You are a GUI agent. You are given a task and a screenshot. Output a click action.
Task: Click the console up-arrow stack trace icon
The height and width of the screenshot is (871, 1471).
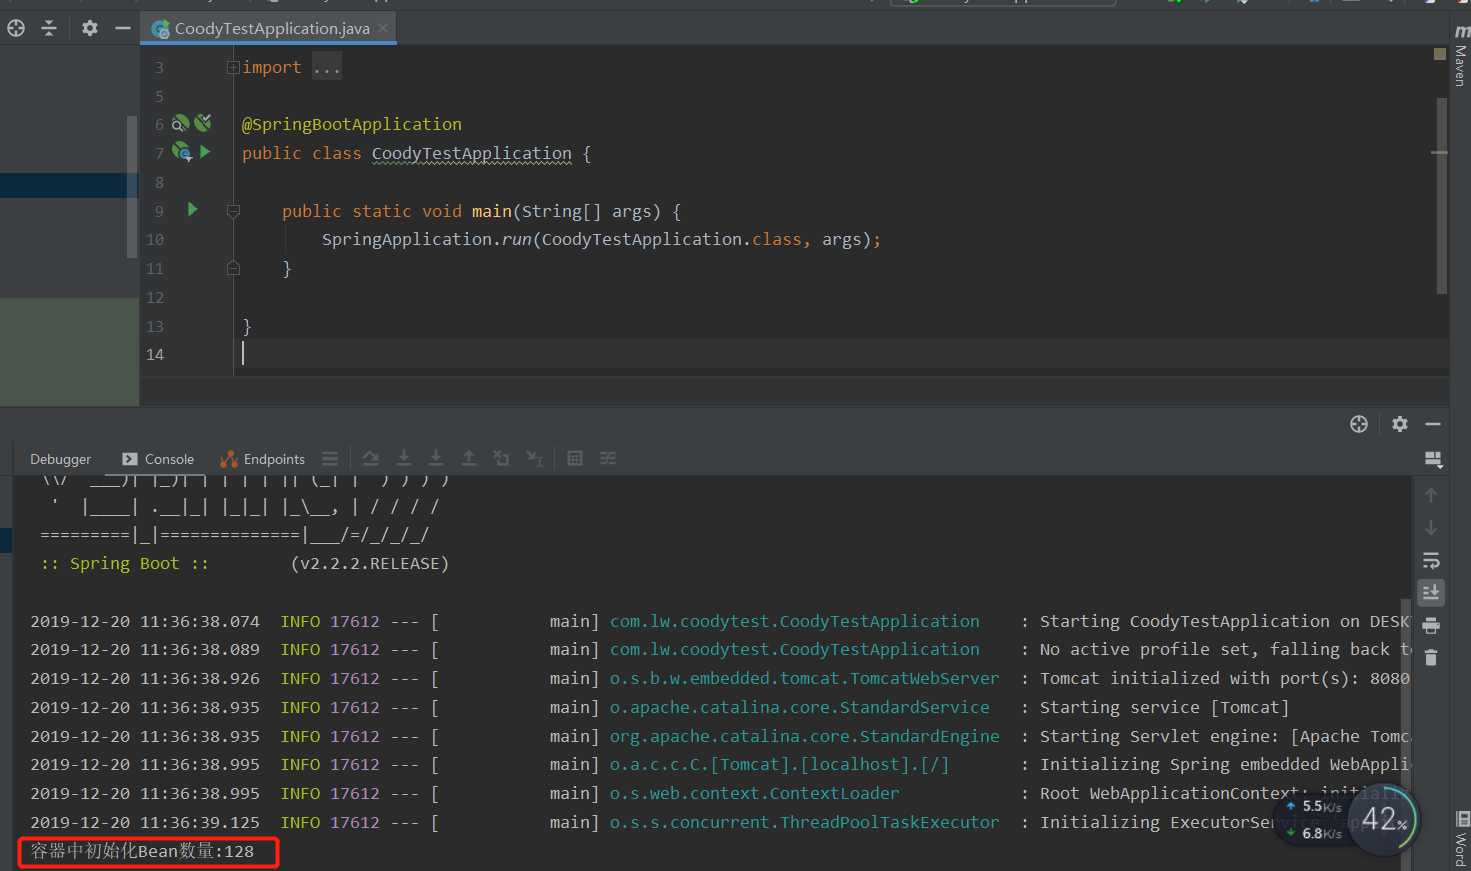click(x=1431, y=495)
